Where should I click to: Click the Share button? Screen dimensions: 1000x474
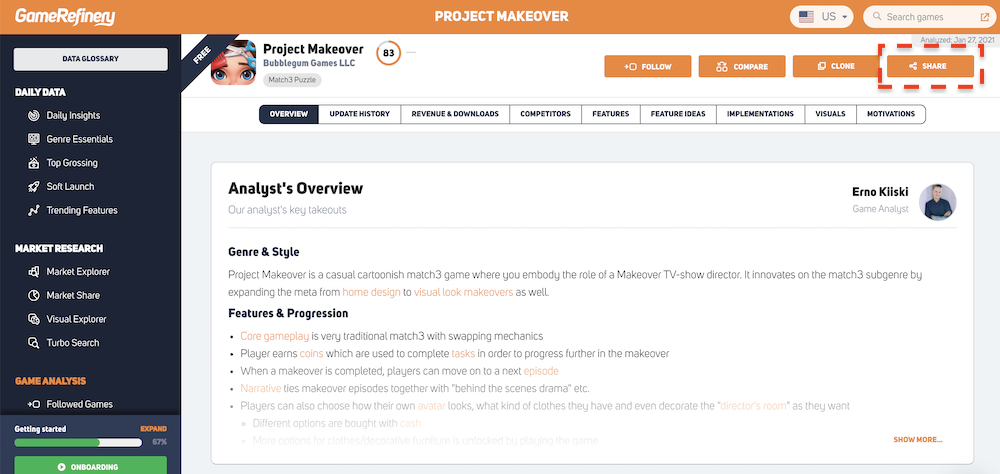click(930, 66)
